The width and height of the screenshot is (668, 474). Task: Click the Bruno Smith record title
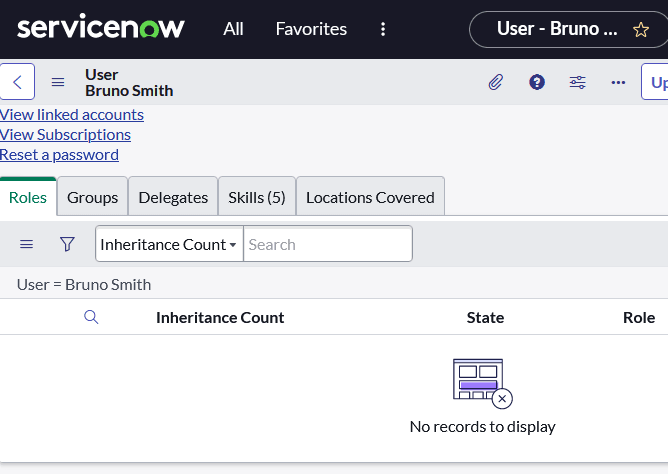click(129, 91)
